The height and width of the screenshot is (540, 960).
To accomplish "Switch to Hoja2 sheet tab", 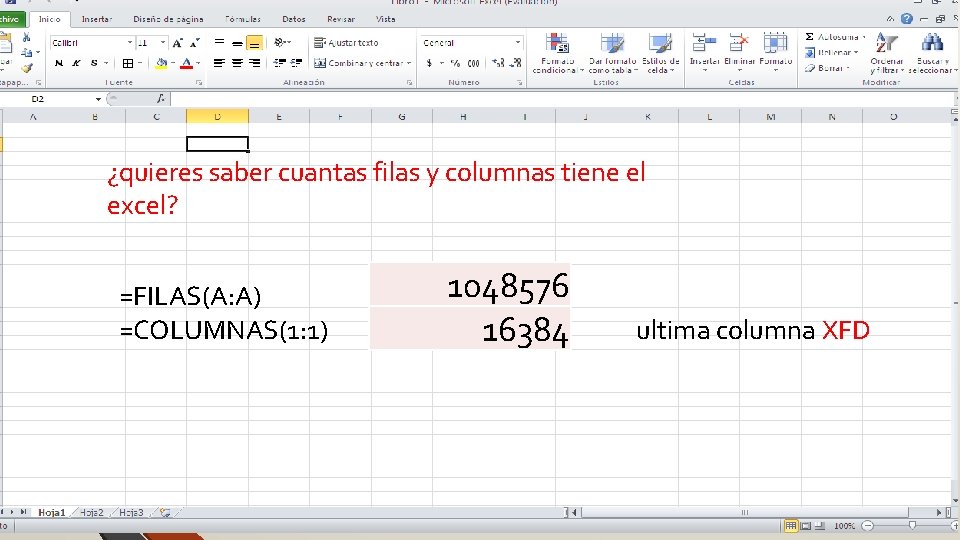I will pos(91,512).
